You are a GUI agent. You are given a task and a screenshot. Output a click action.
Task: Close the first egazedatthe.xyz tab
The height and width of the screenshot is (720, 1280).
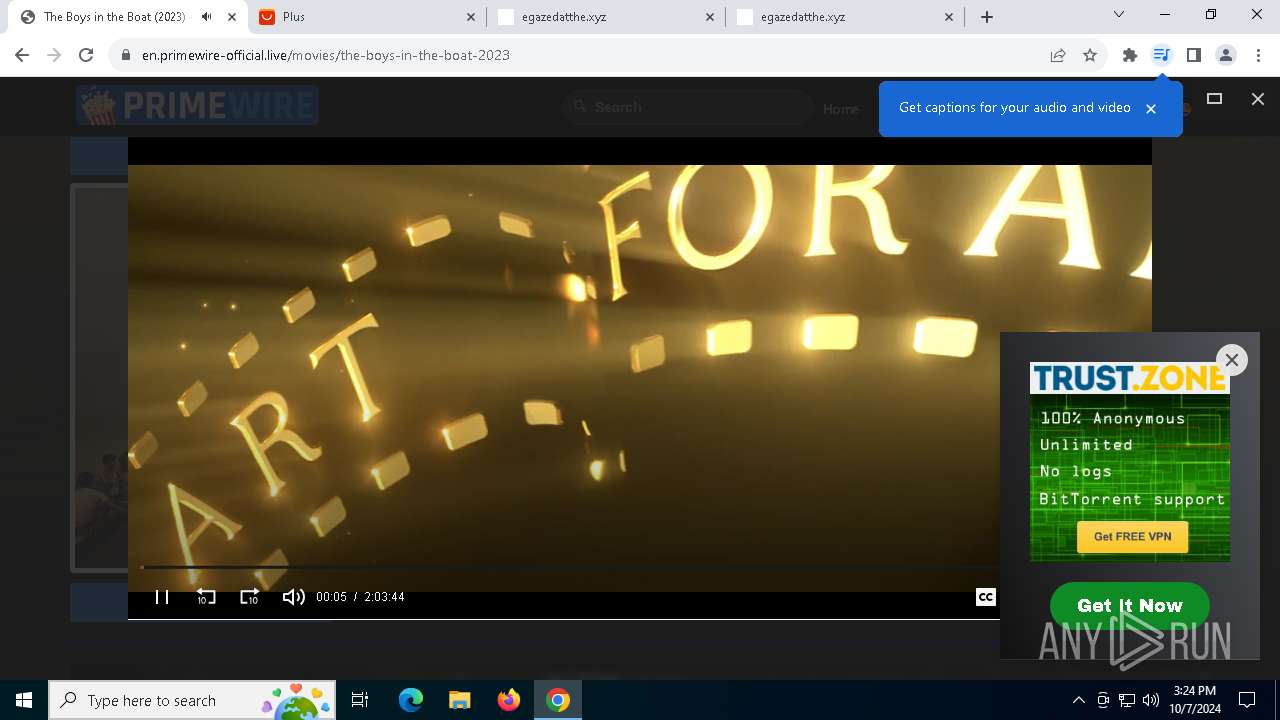(711, 17)
